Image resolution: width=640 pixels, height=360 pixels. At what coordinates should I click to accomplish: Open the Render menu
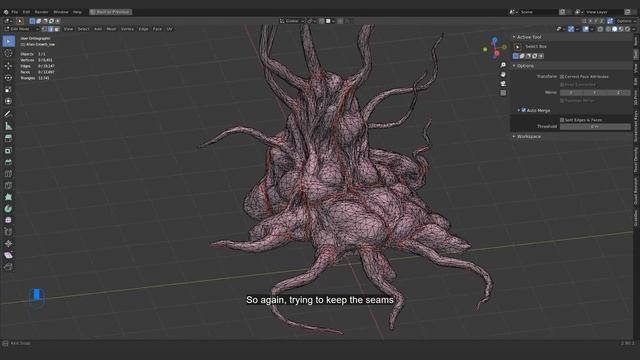(41, 12)
